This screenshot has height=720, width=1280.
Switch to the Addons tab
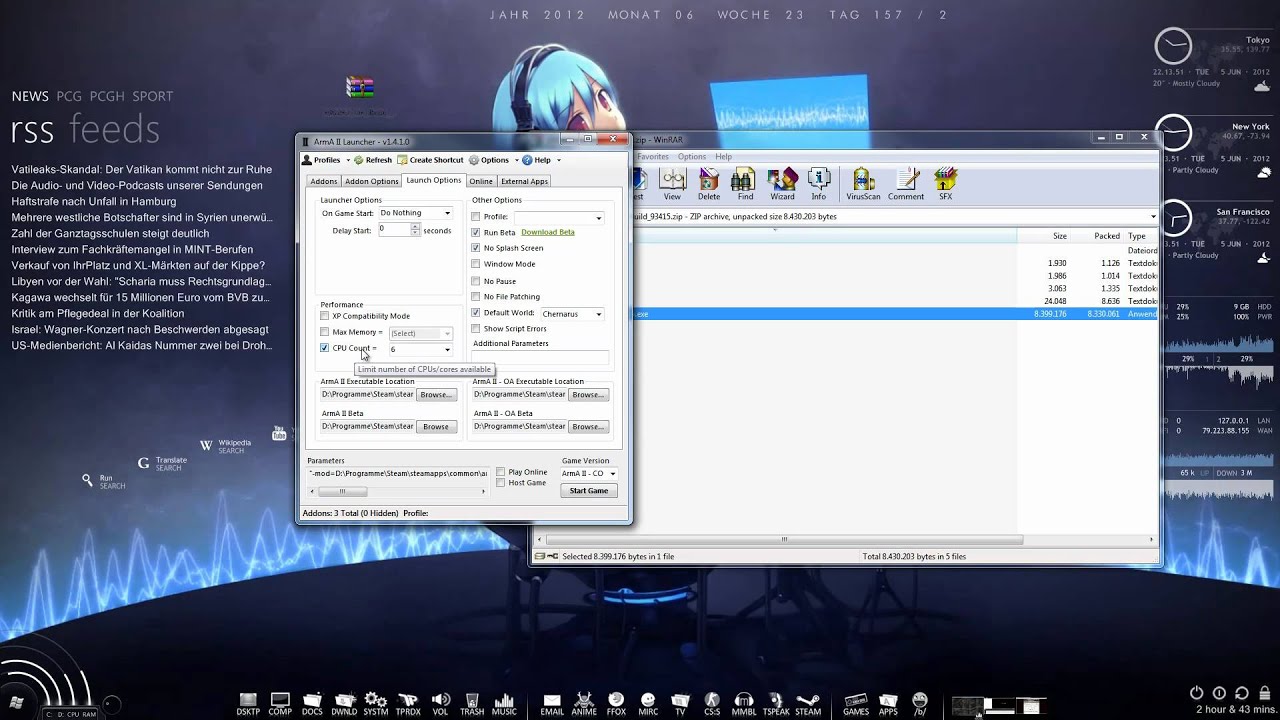click(323, 181)
